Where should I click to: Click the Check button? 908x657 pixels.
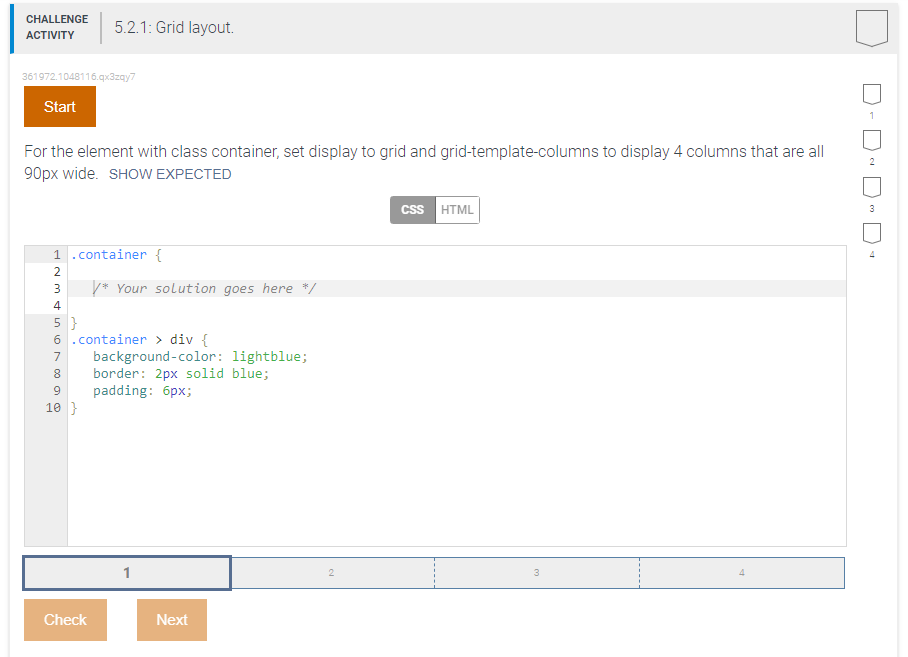64,620
